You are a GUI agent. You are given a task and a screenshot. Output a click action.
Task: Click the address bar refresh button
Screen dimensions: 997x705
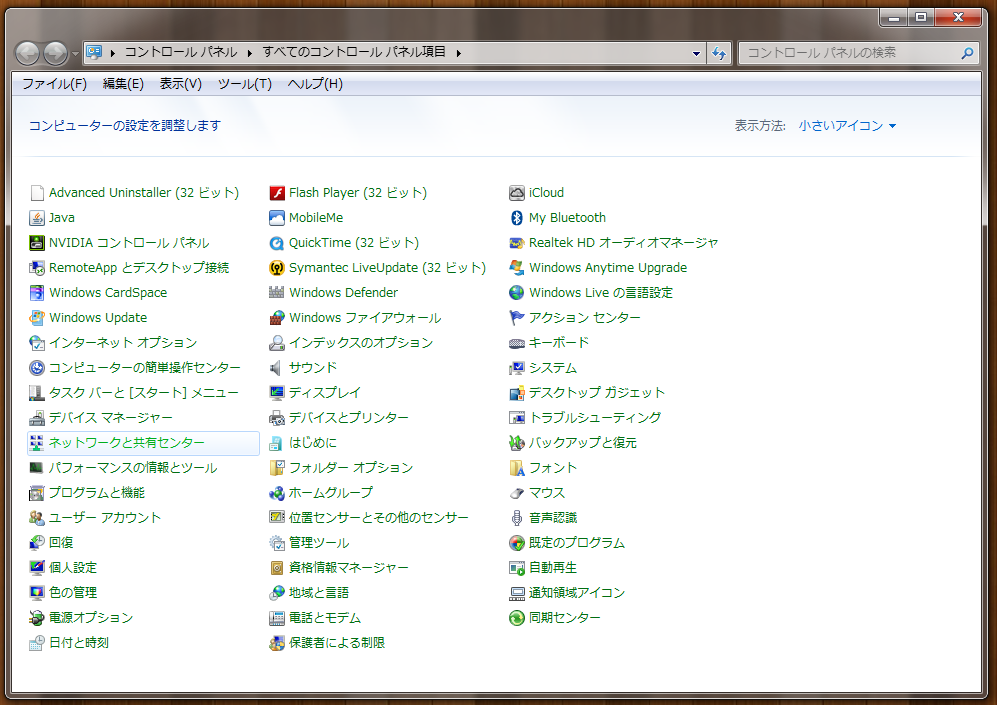(719, 53)
